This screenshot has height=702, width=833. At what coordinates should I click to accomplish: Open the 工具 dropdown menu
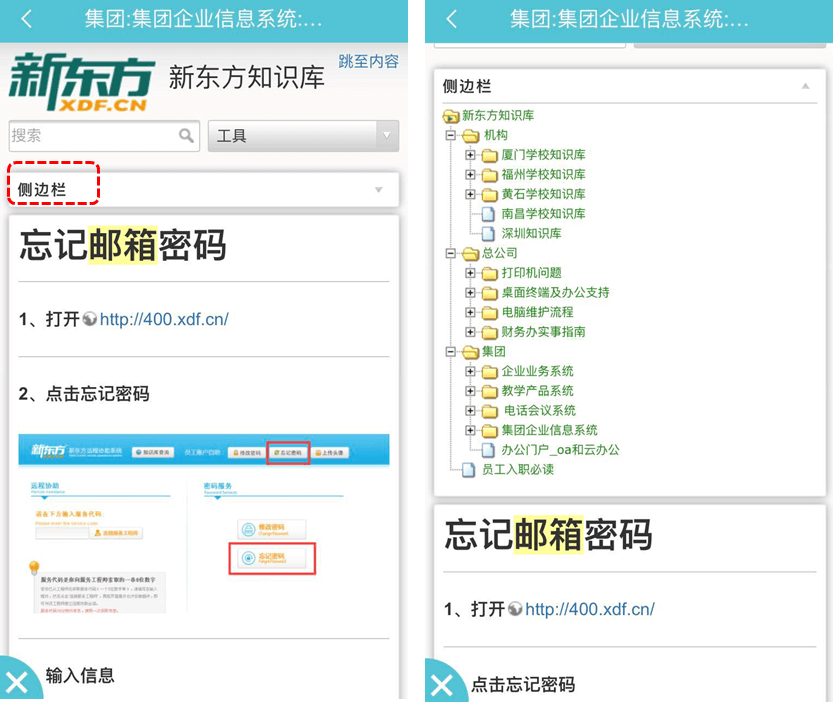pos(303,136)
